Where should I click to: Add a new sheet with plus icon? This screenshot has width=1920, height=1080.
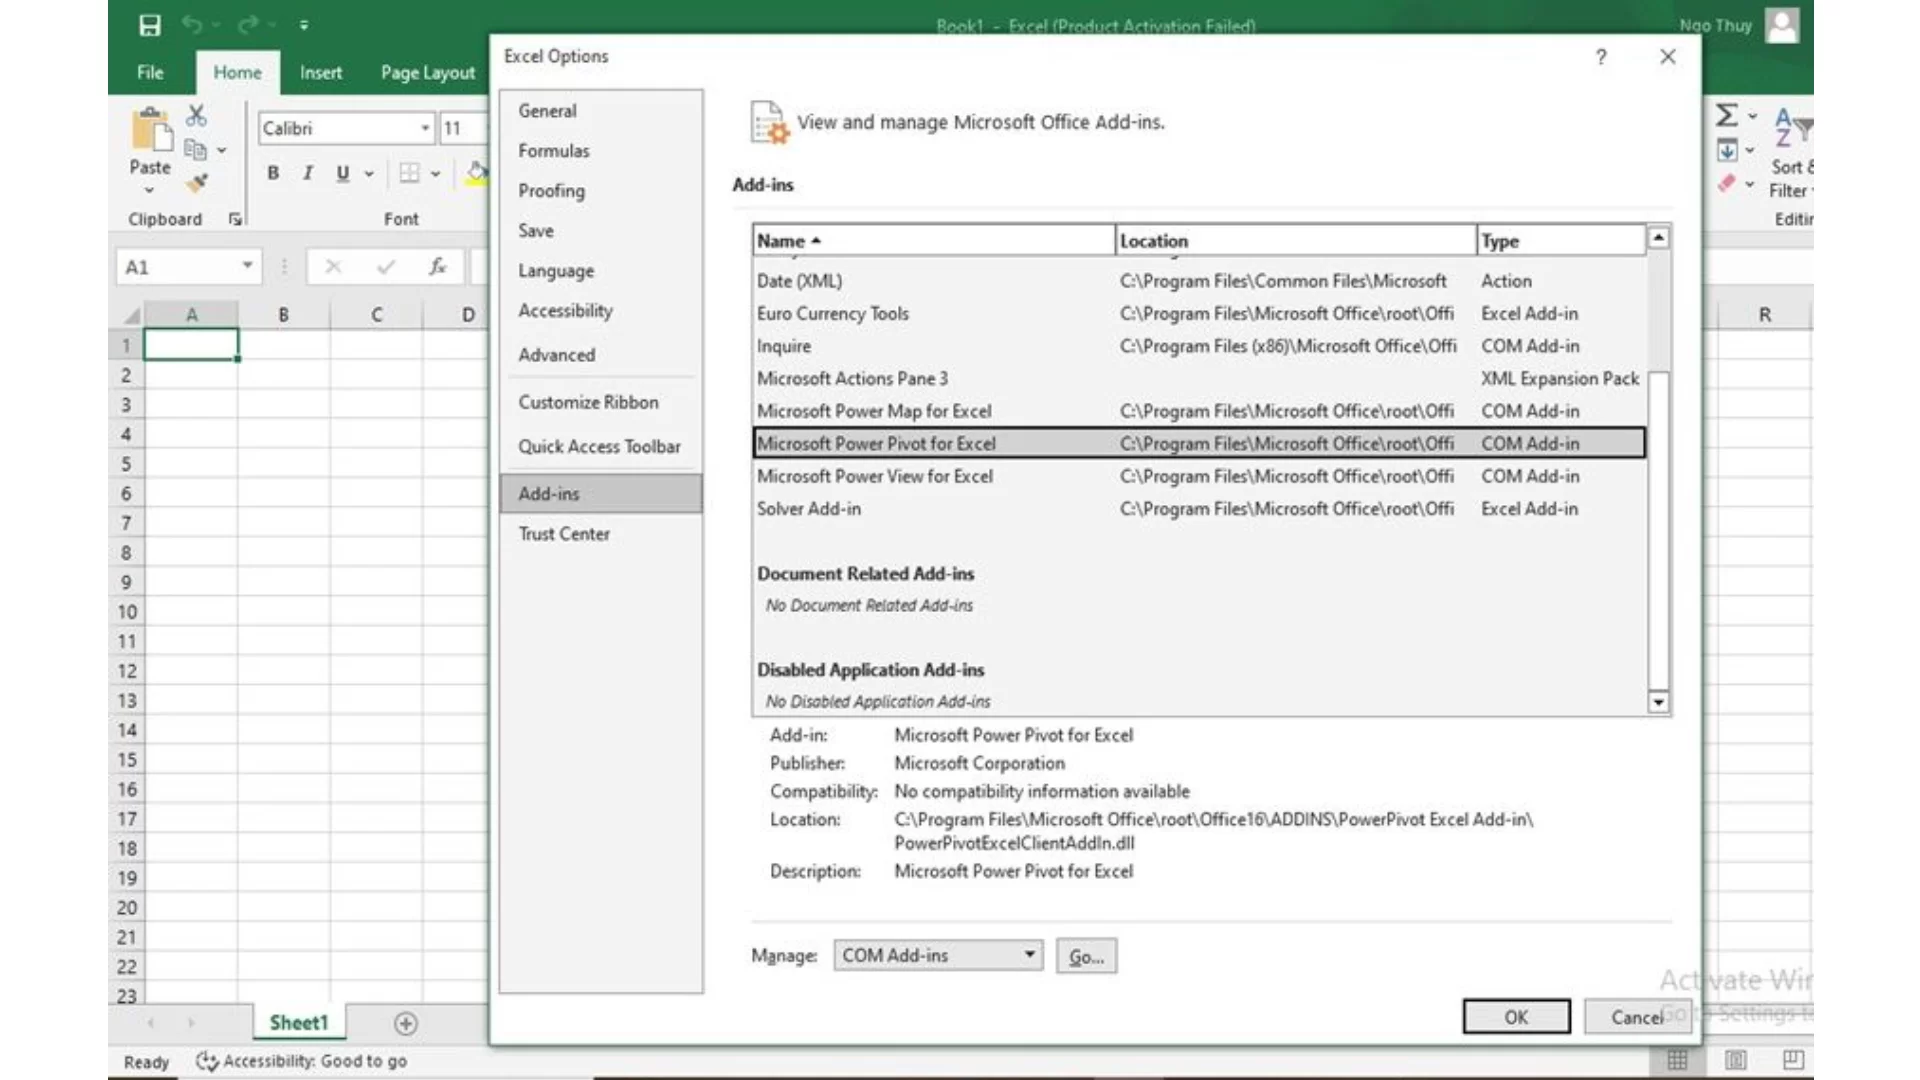[x=405, y=1023]
